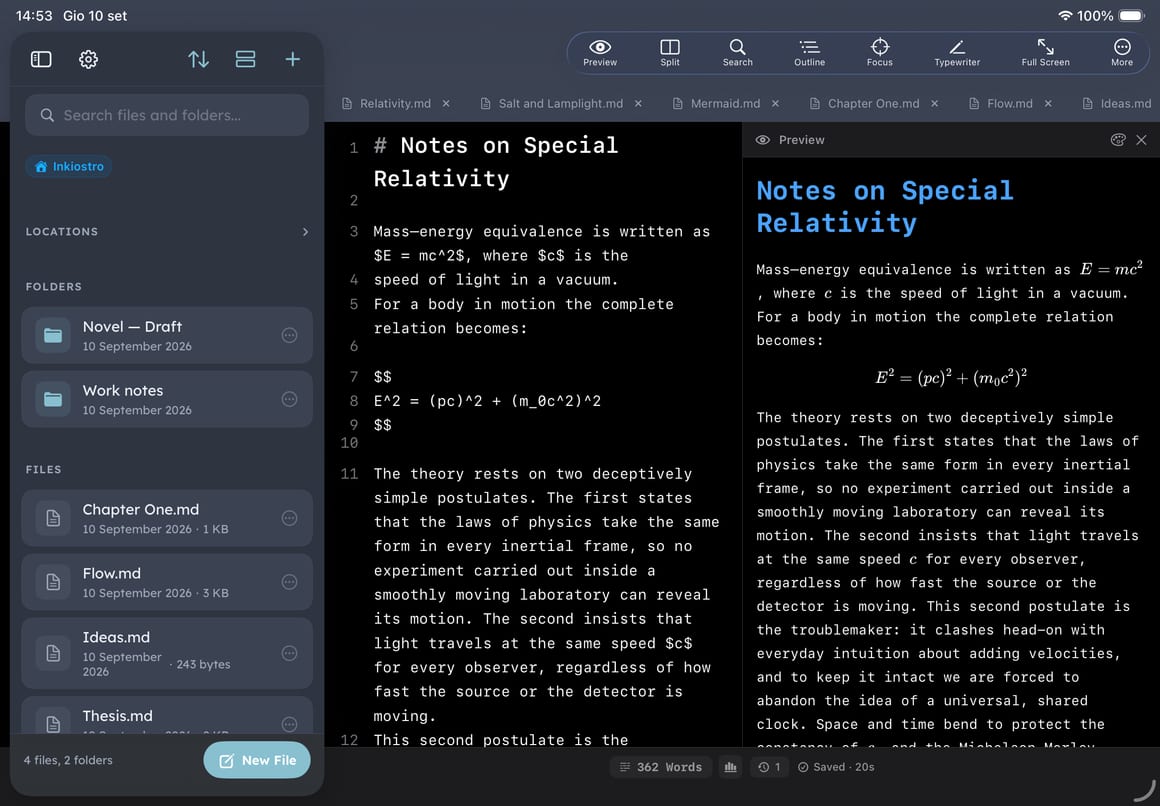This screenshot has height=806, width=1160.
Task: Check the battery 100% indicator
Action: tap(1111, 16)
